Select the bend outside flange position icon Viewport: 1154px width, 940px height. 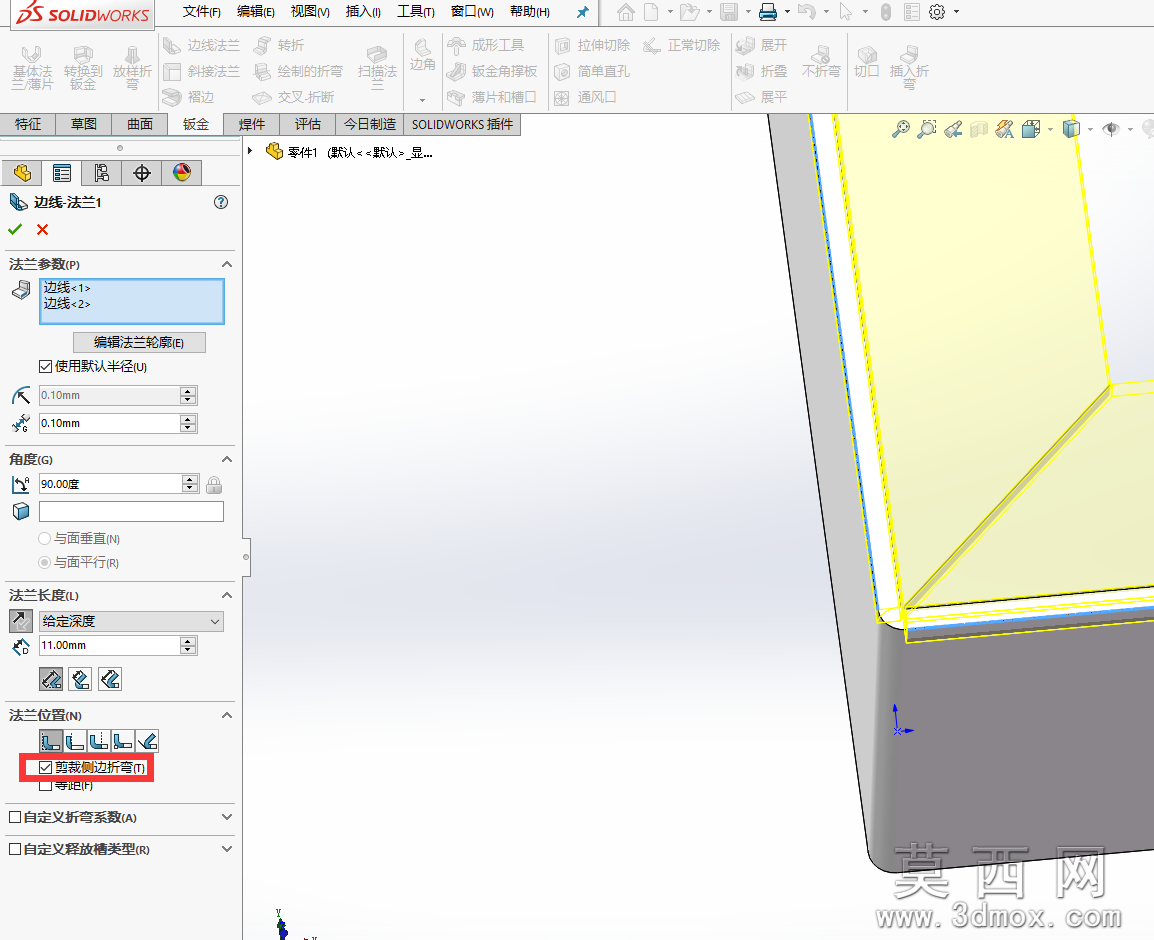tap(99, 741)
